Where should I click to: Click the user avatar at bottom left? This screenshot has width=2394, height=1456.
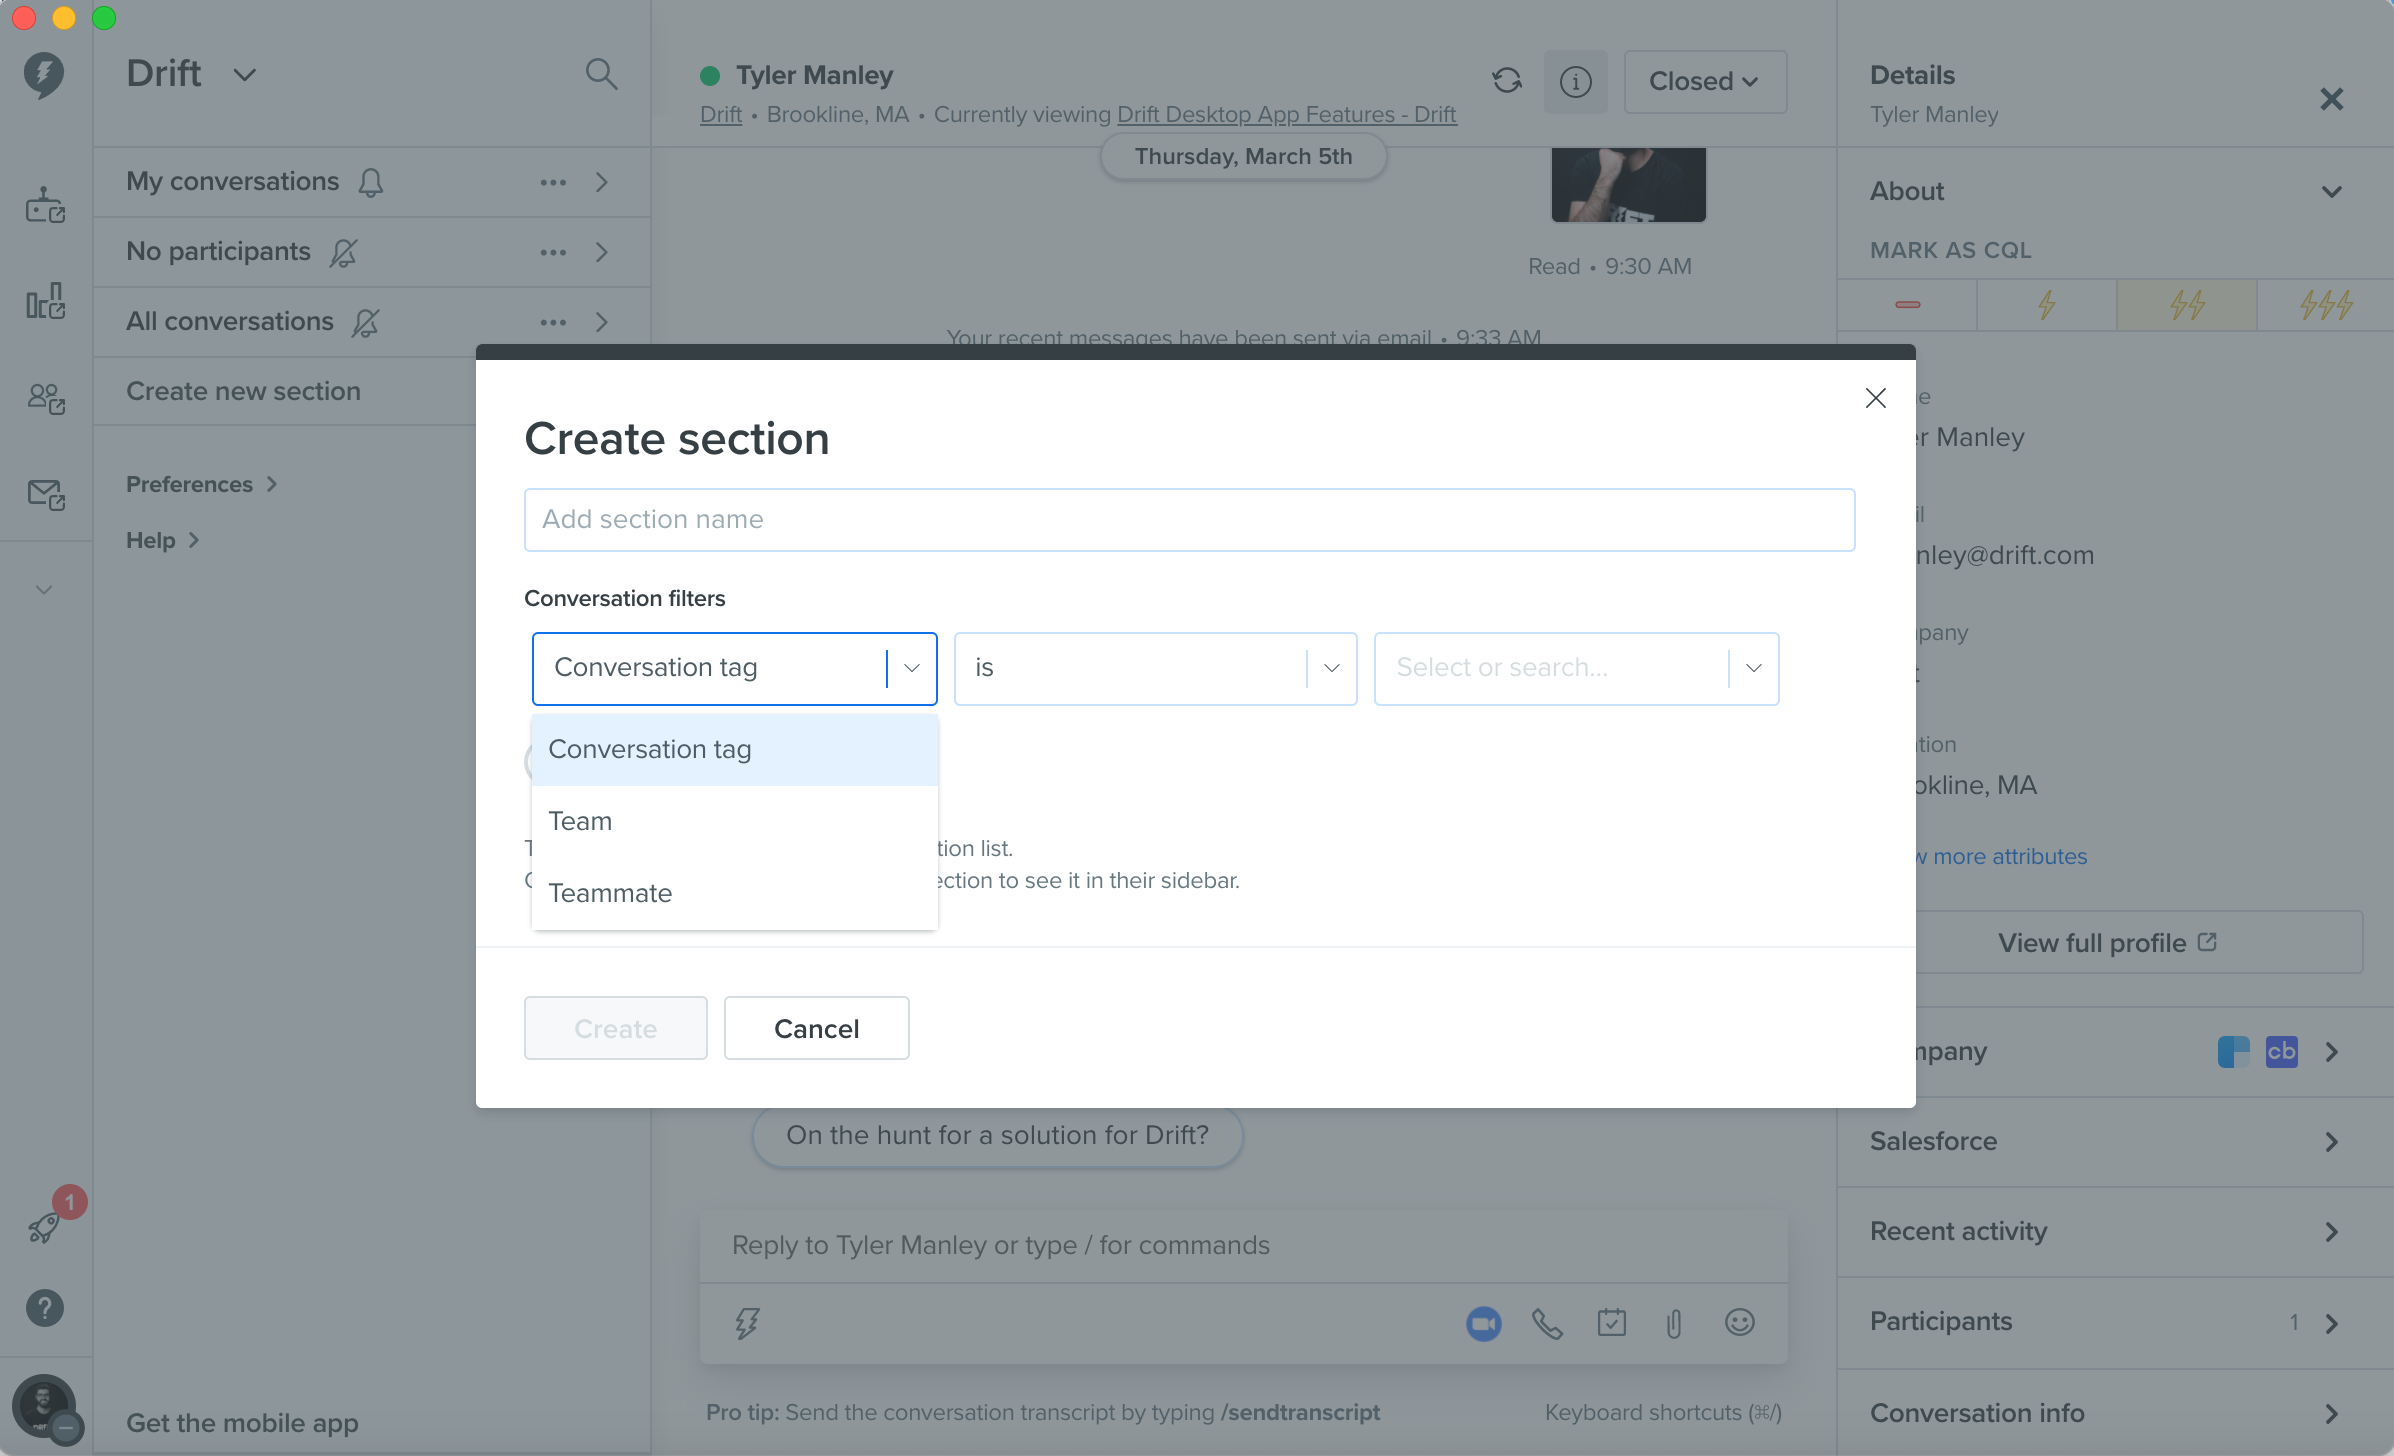tap(44, 1404)
